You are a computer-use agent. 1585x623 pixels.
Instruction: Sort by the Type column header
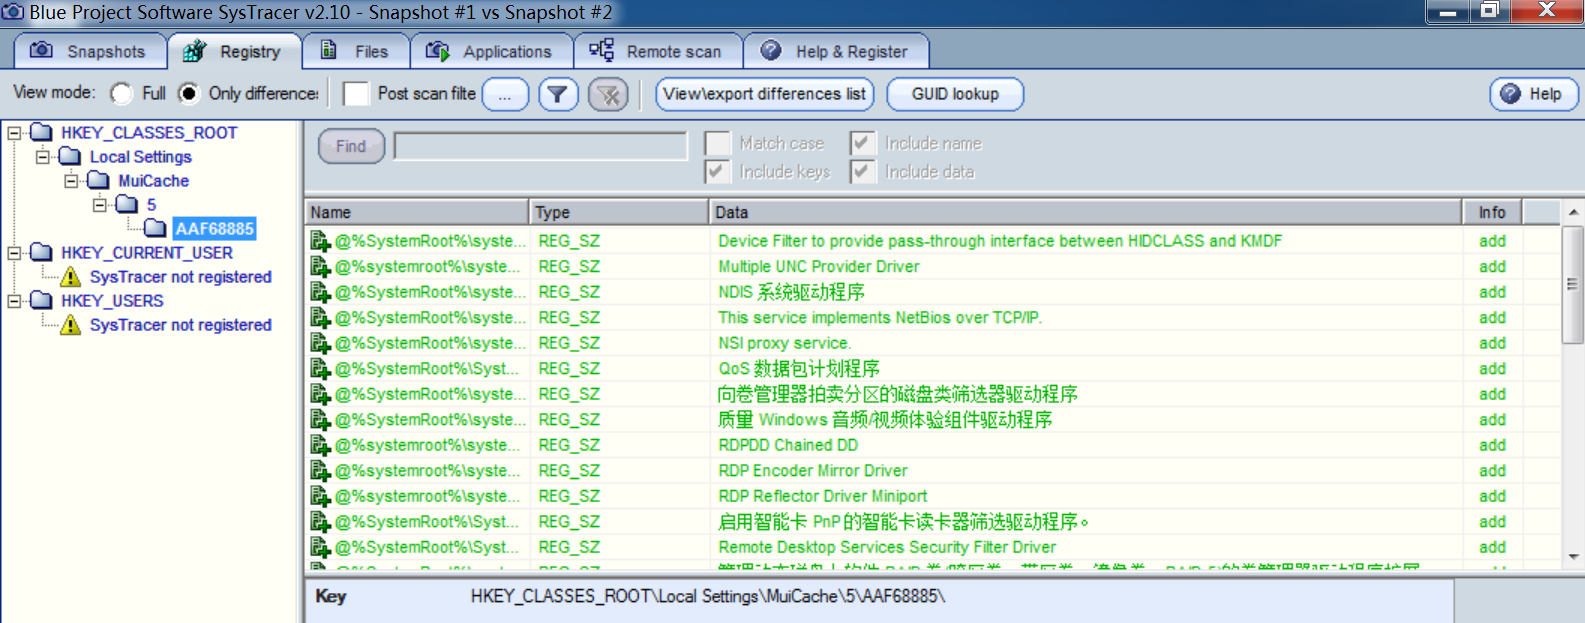click(619, 212)
